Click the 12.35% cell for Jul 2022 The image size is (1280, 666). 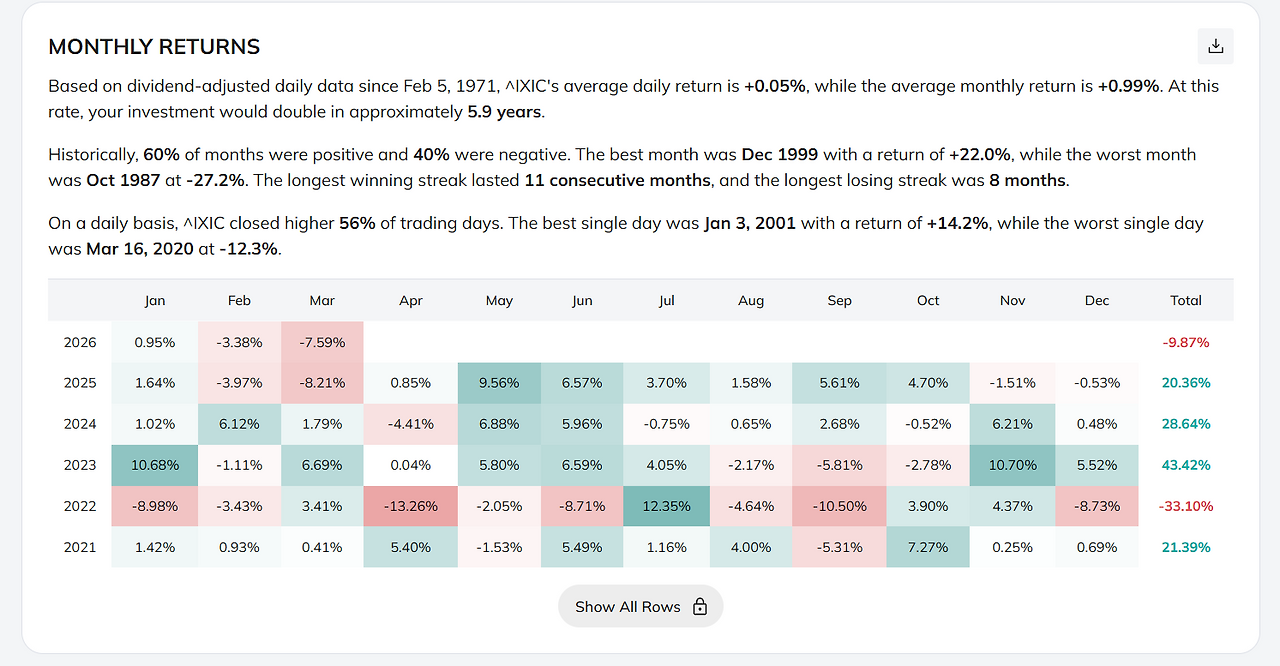667,506
